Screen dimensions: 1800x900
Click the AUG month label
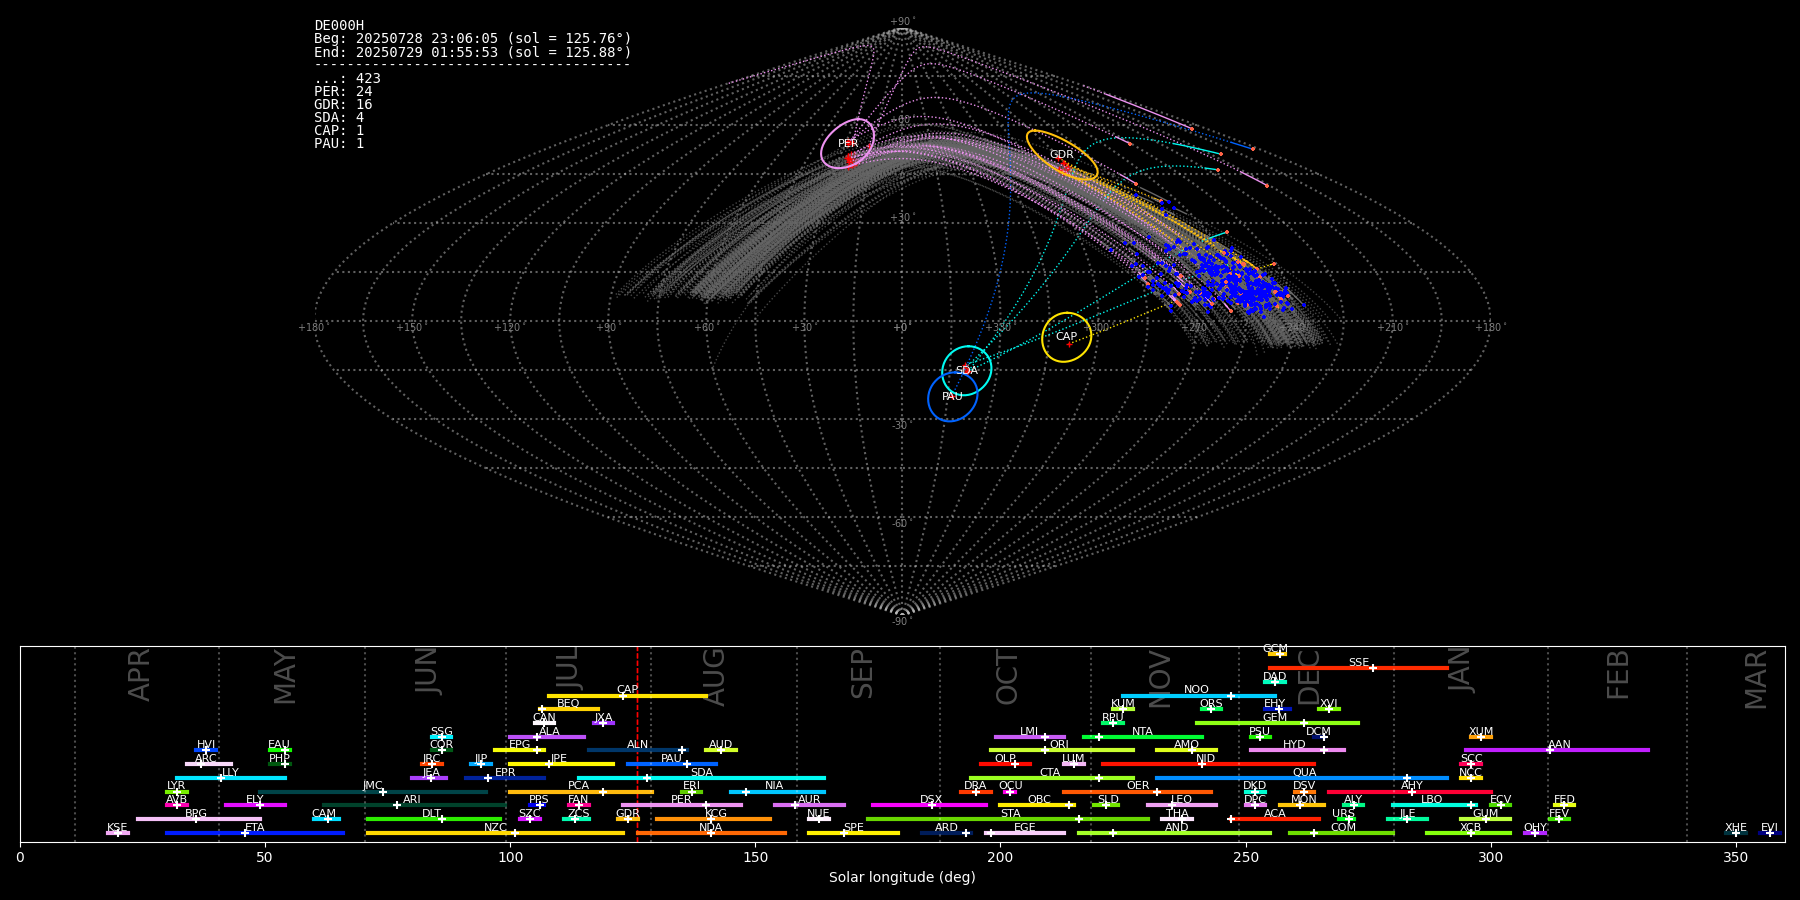(x=714, y=677)
